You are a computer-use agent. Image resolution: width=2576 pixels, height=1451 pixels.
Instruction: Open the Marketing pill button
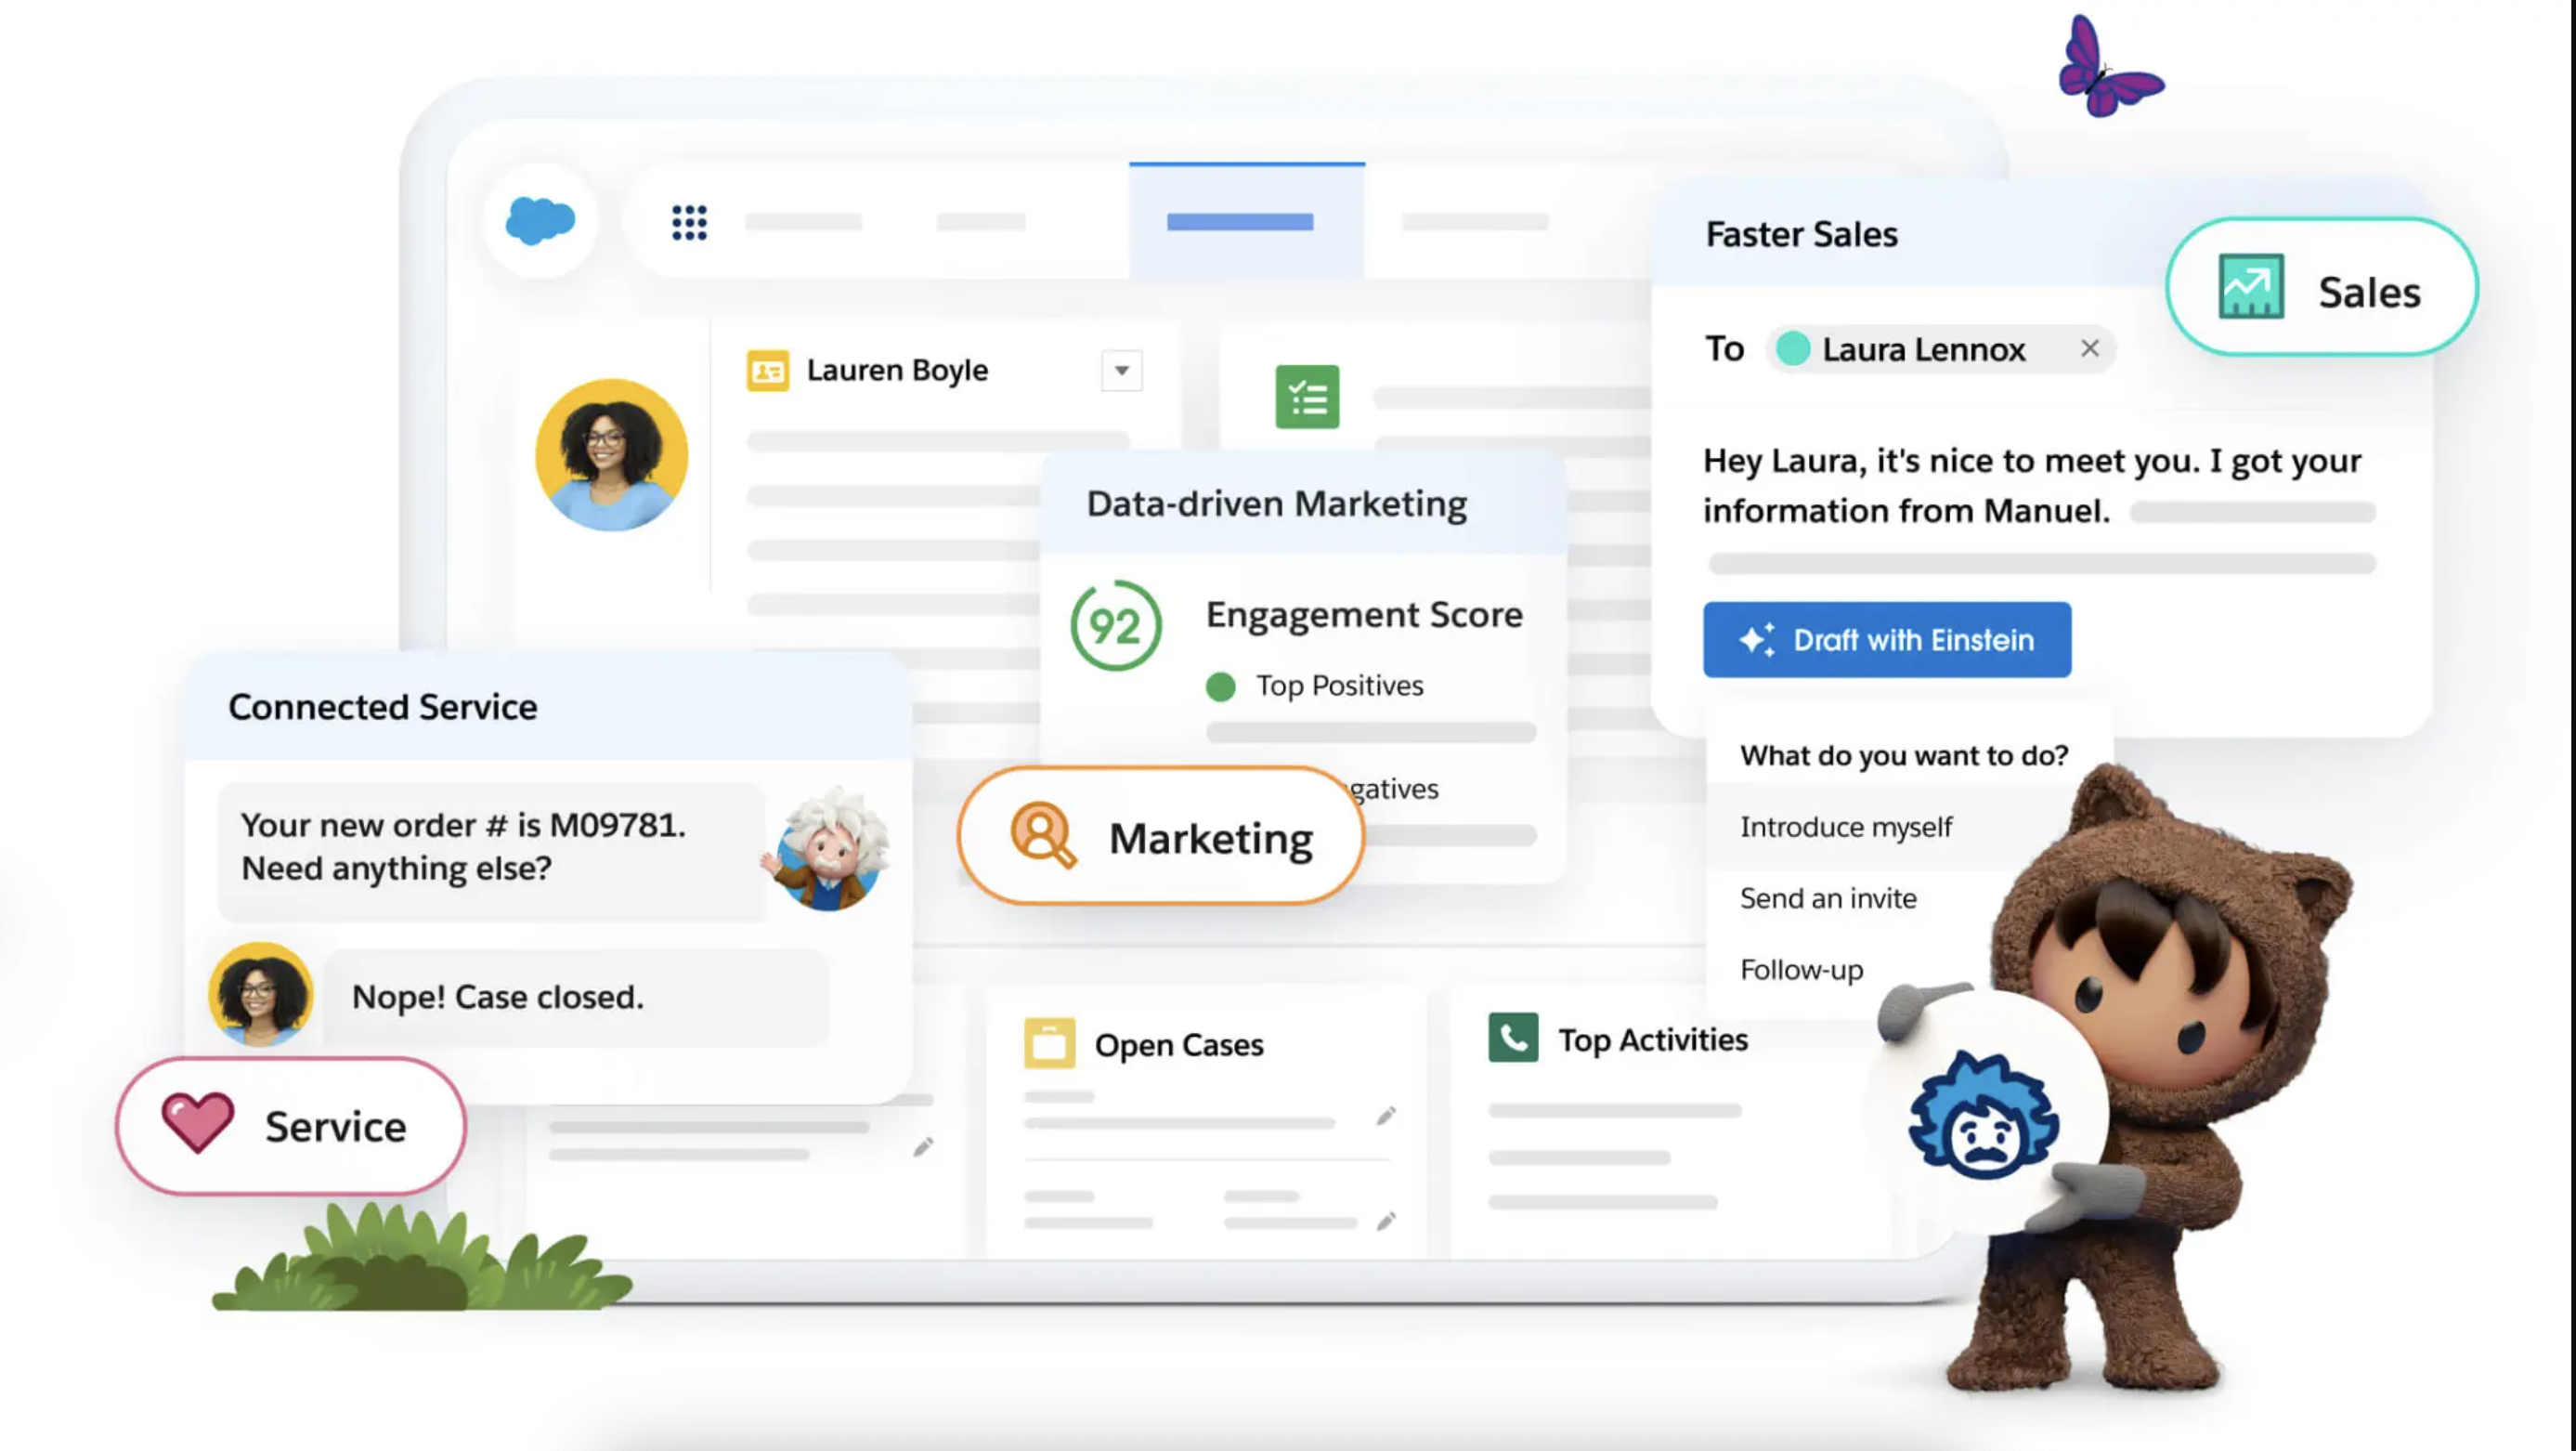pyautogui.click(x=1161, y=836)
